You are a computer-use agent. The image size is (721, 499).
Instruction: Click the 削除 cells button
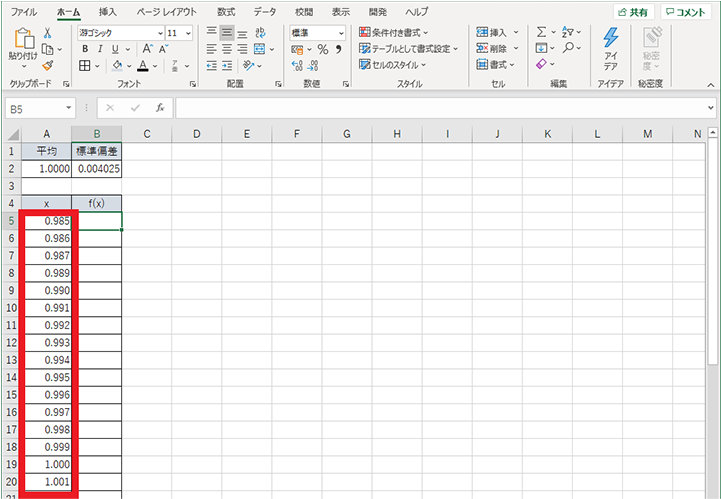(x=498, y=48)
